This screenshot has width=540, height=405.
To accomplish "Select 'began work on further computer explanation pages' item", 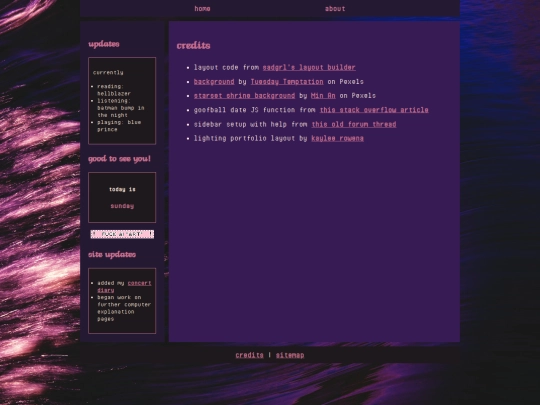I will coord(124,308).
